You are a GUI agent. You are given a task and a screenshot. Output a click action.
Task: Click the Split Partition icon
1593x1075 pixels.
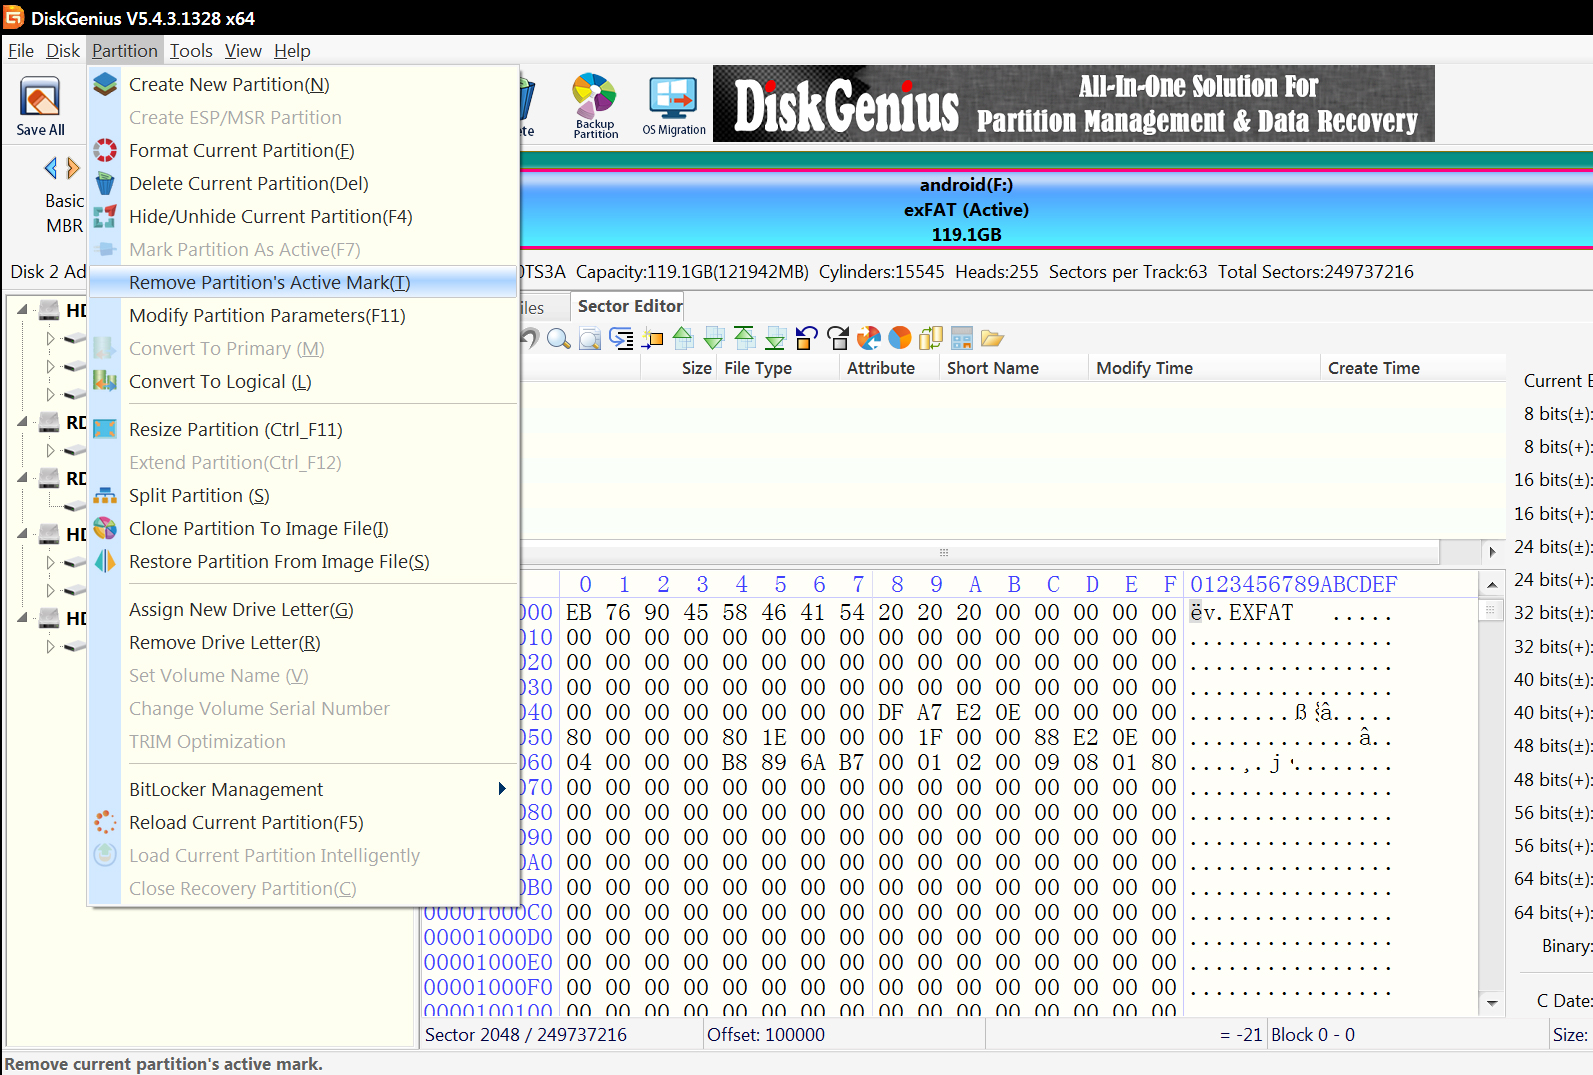pyautogui.click(x=105, y=496)
